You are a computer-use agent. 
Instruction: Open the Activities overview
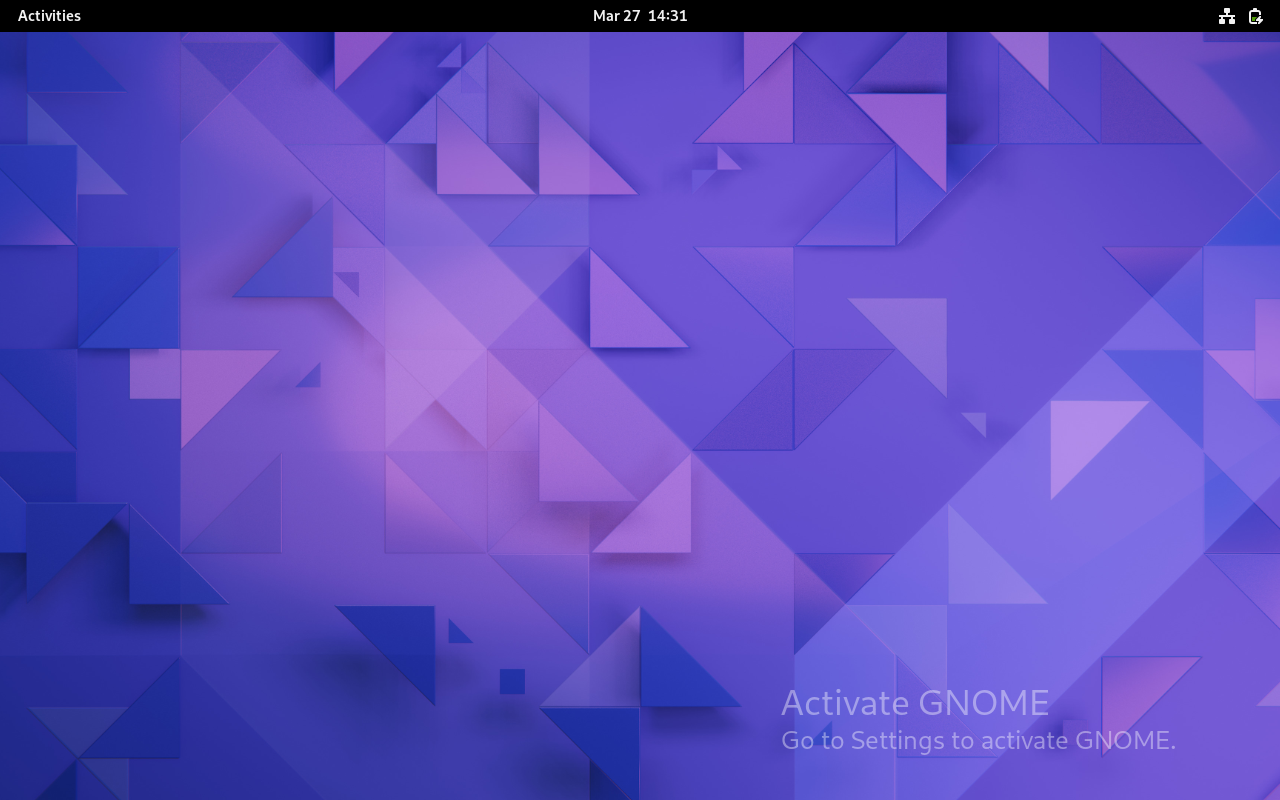(x=49, y=16)
